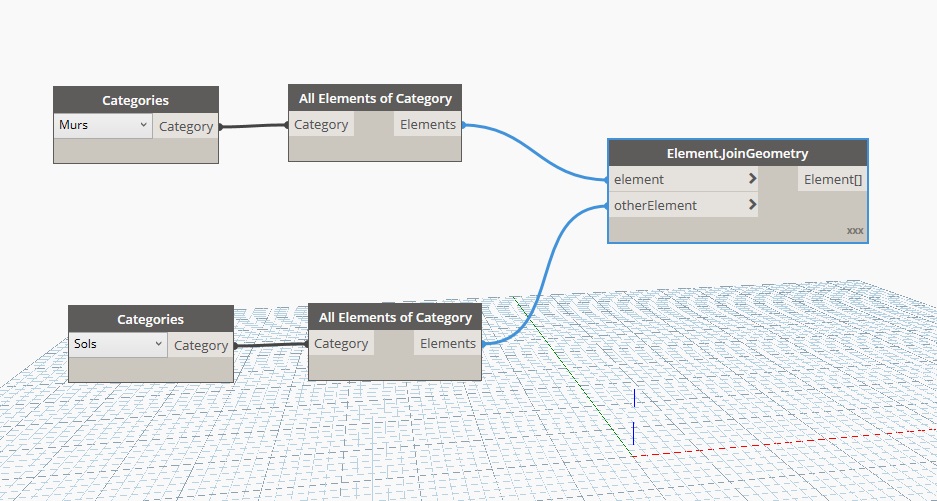Select the Categories node header above Murs
The image size is (937, 501).
135,100
